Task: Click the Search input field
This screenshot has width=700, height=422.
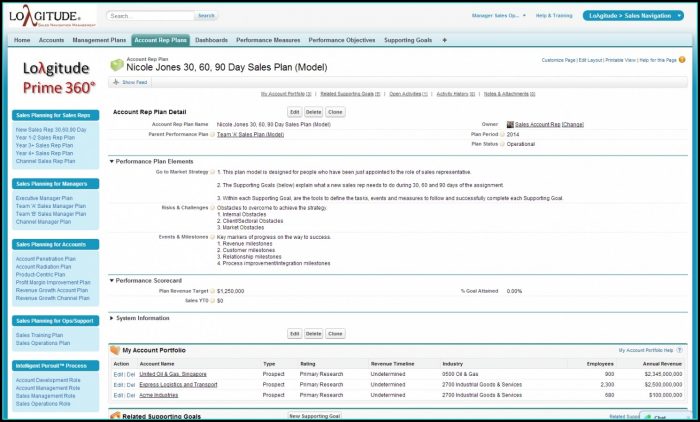Action: click(x=150, y=16)
